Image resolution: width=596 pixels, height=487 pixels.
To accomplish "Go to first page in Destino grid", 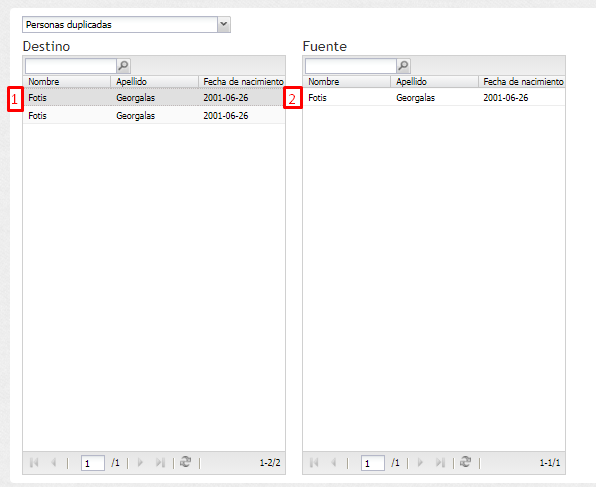I will click(x=34, y=462).
